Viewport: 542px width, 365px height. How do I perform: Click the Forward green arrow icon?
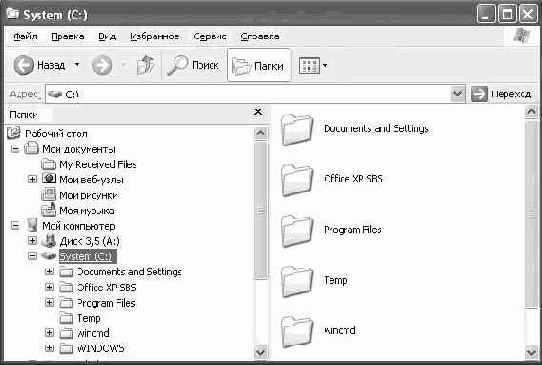(102, 65)
